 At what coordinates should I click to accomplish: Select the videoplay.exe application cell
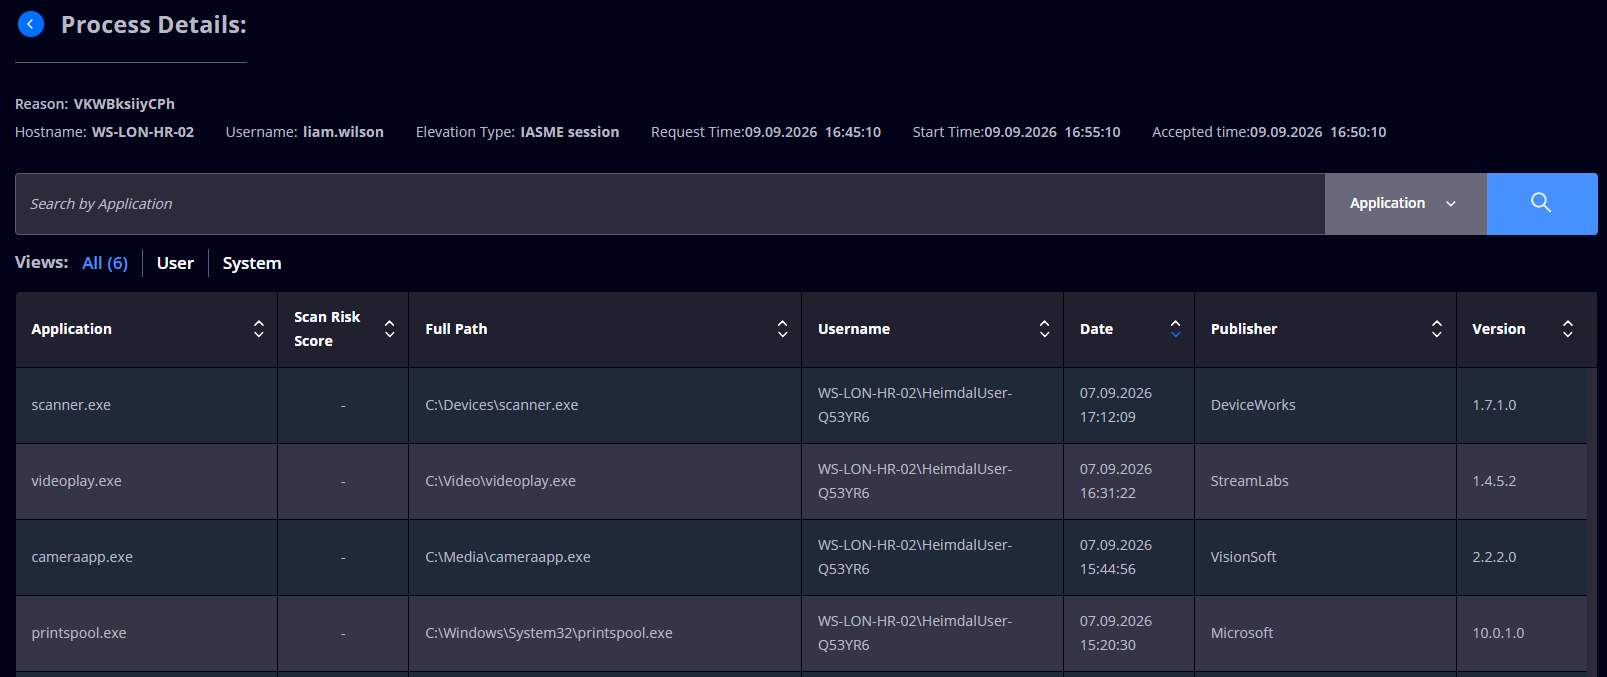146,481
